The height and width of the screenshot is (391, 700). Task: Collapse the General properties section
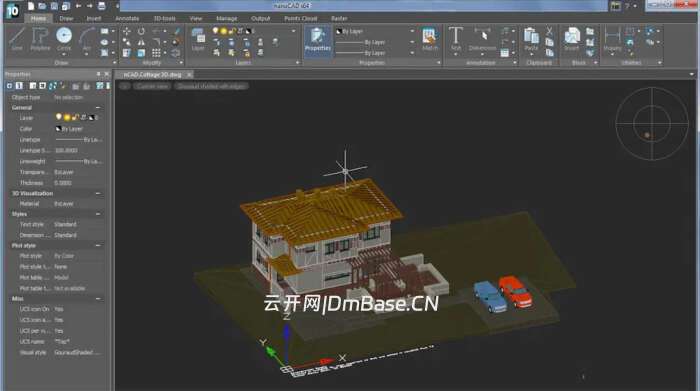98,108
